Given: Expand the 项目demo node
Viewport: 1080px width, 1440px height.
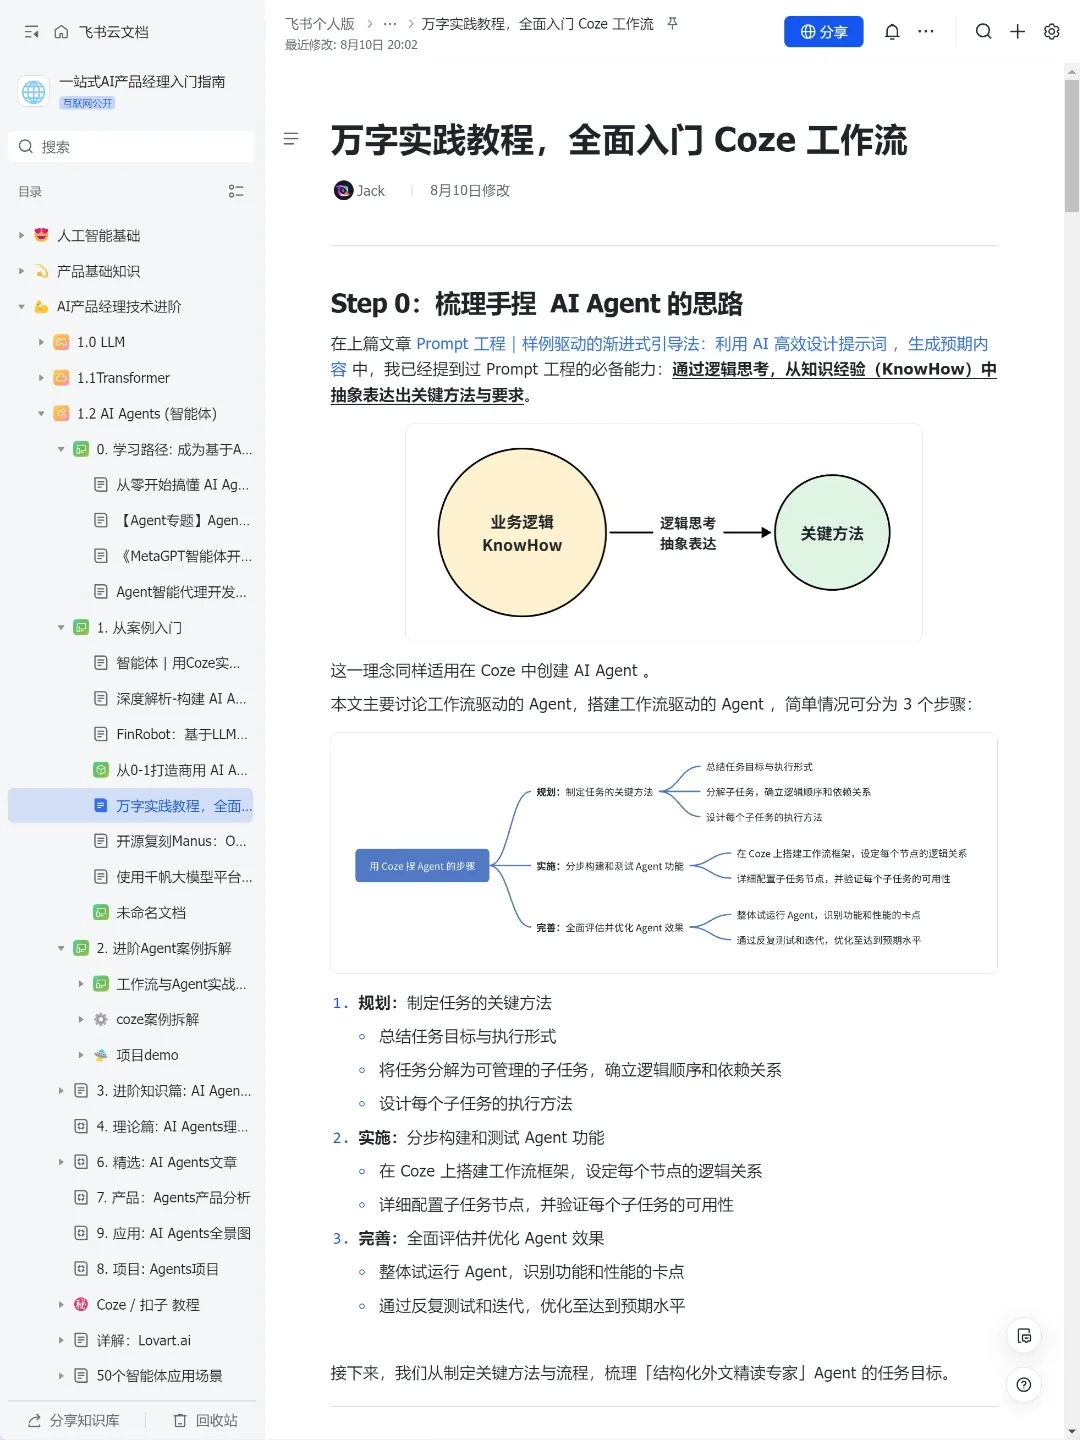Looking at the screenshot, I should point(81,1055).
